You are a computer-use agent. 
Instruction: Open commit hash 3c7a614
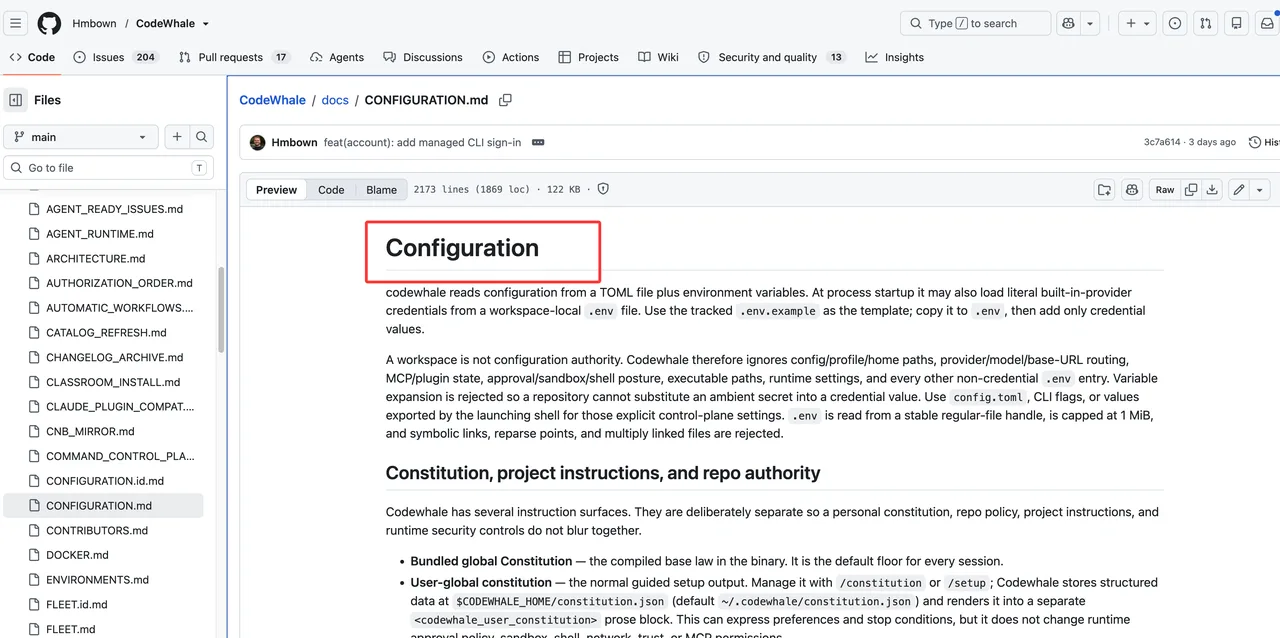pyautogui.click(x=1162, y=142)
